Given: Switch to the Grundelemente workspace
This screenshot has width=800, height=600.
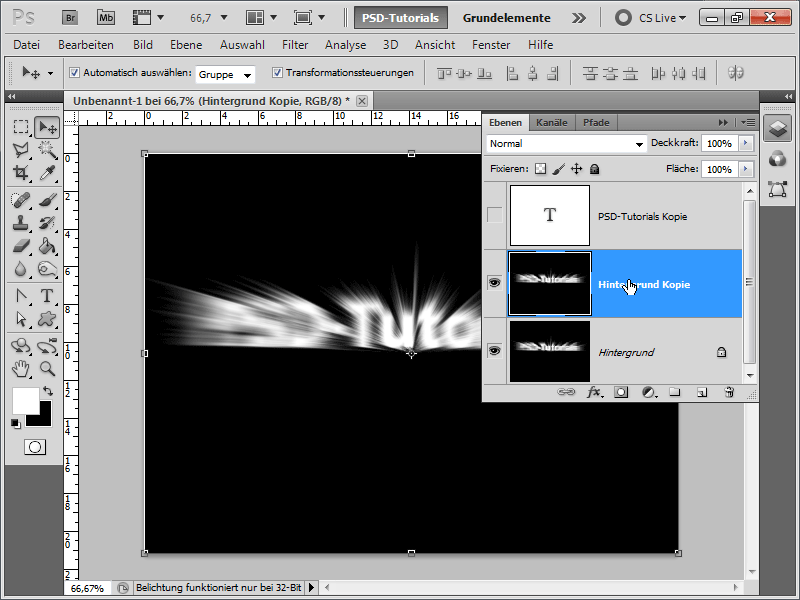Looking at the screenshot, I should [x=506, y=17].
